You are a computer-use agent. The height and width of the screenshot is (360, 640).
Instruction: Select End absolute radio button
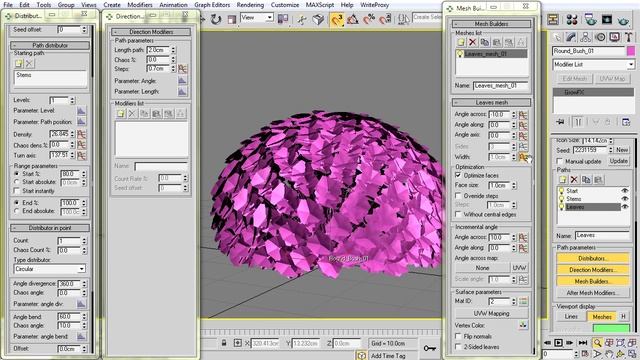click(x=17, y=211)
